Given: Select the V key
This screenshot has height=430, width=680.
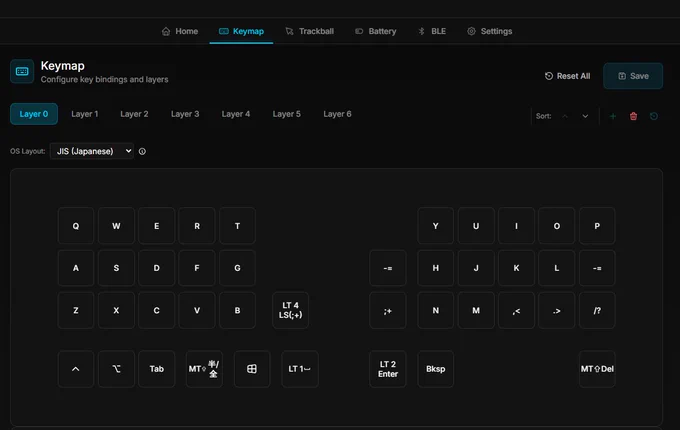Looking at the screenshot, I should tap(197, 310).
